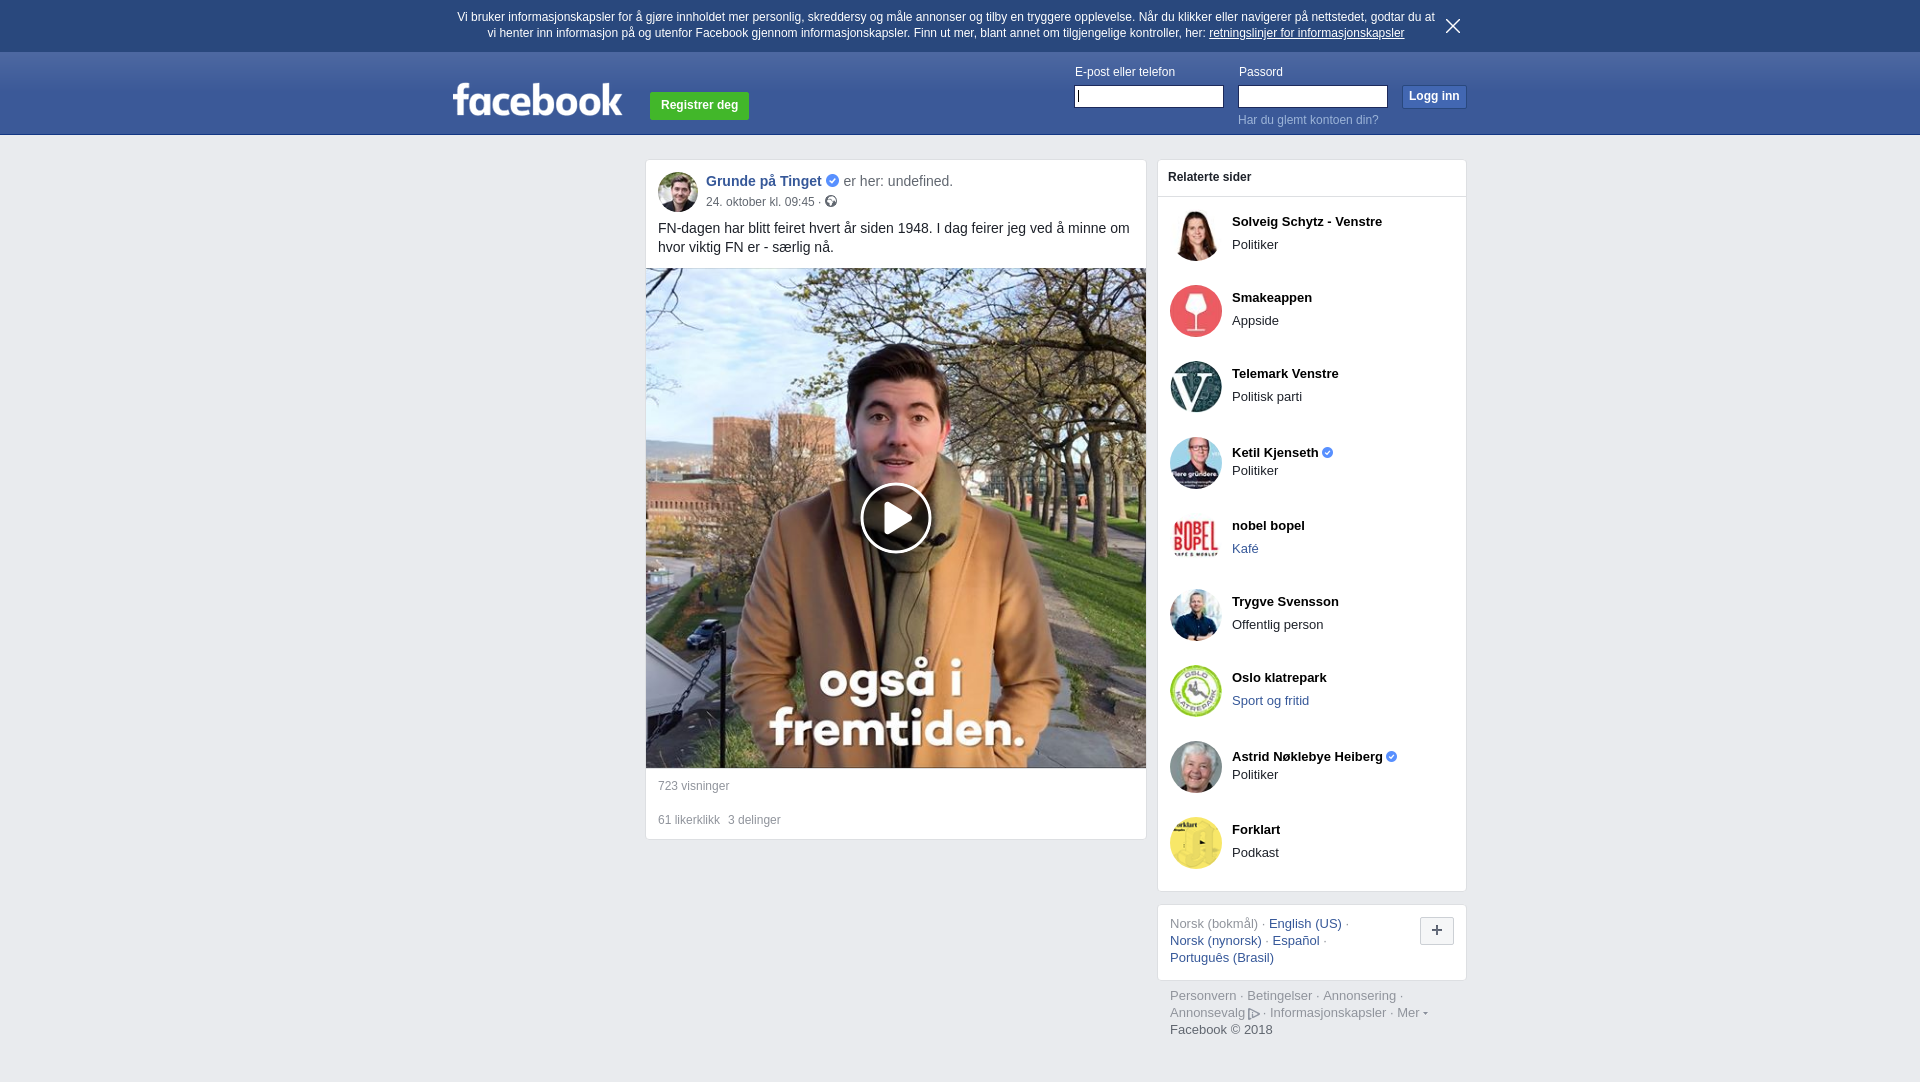Open Trygve Svensson avatar
Image resolution: width=1920 pixels, height=1082 pixels.
pos(1196,615)
